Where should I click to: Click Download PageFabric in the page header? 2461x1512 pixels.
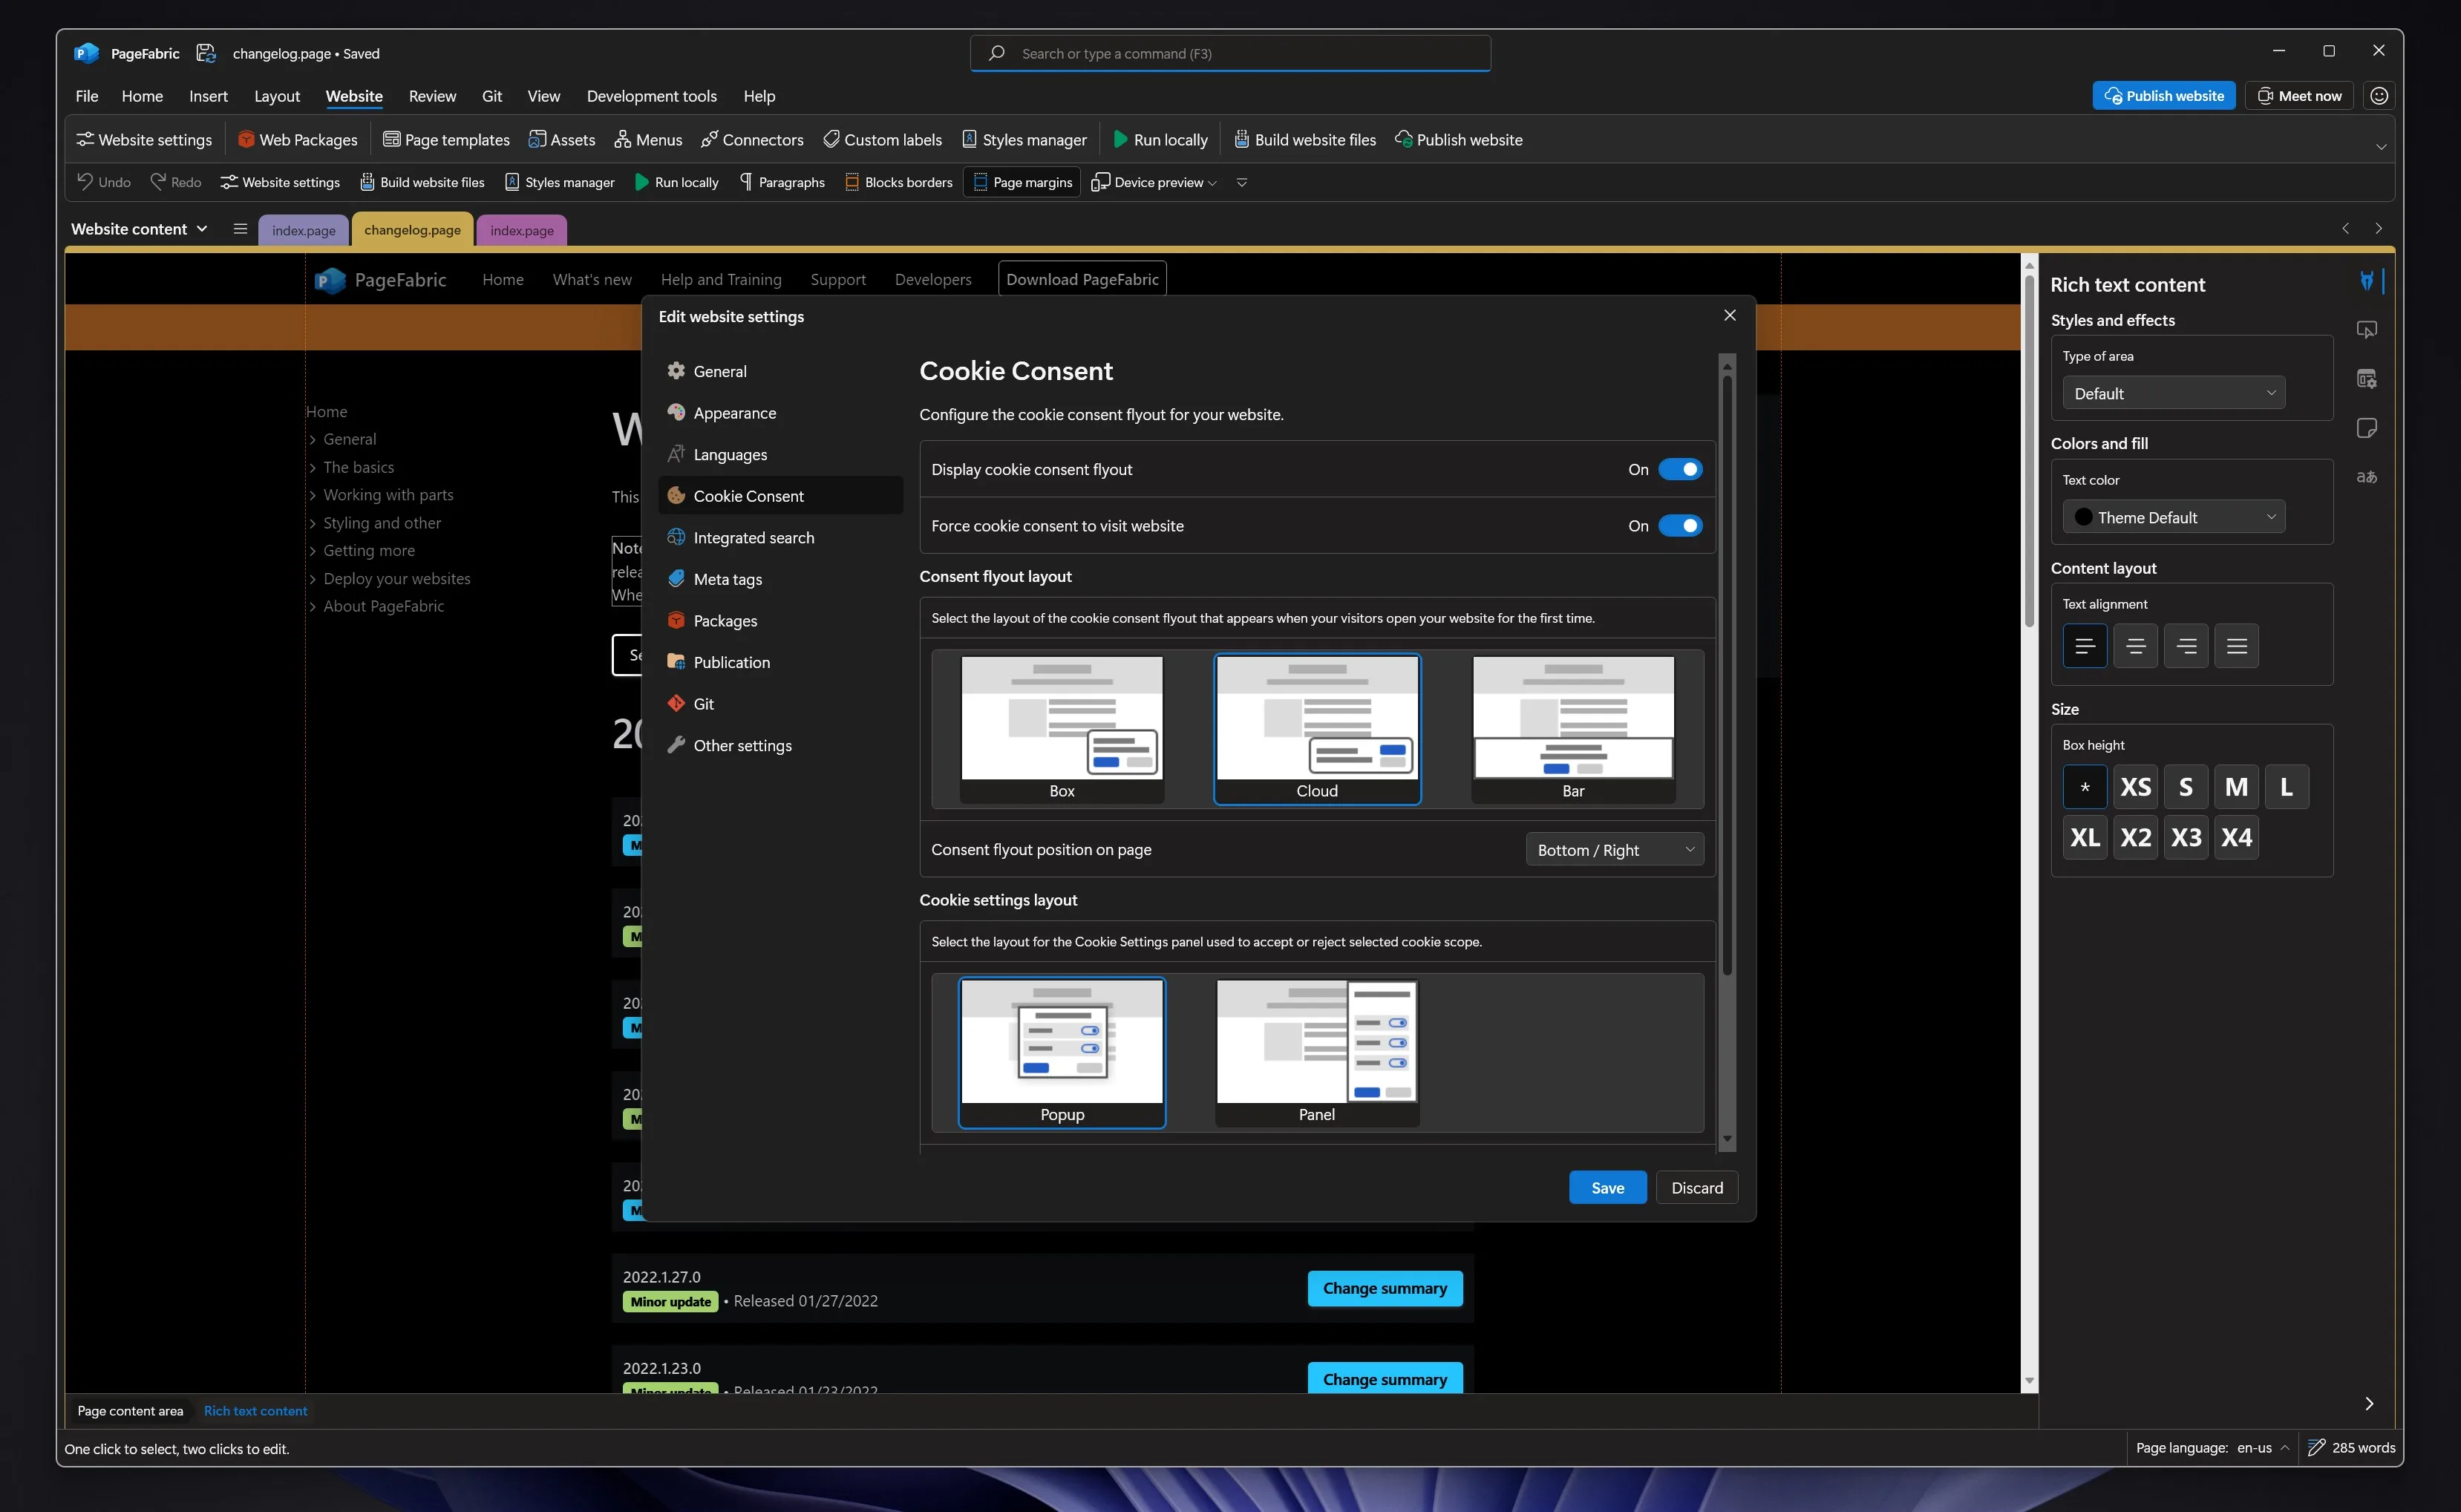point(1082,279)
